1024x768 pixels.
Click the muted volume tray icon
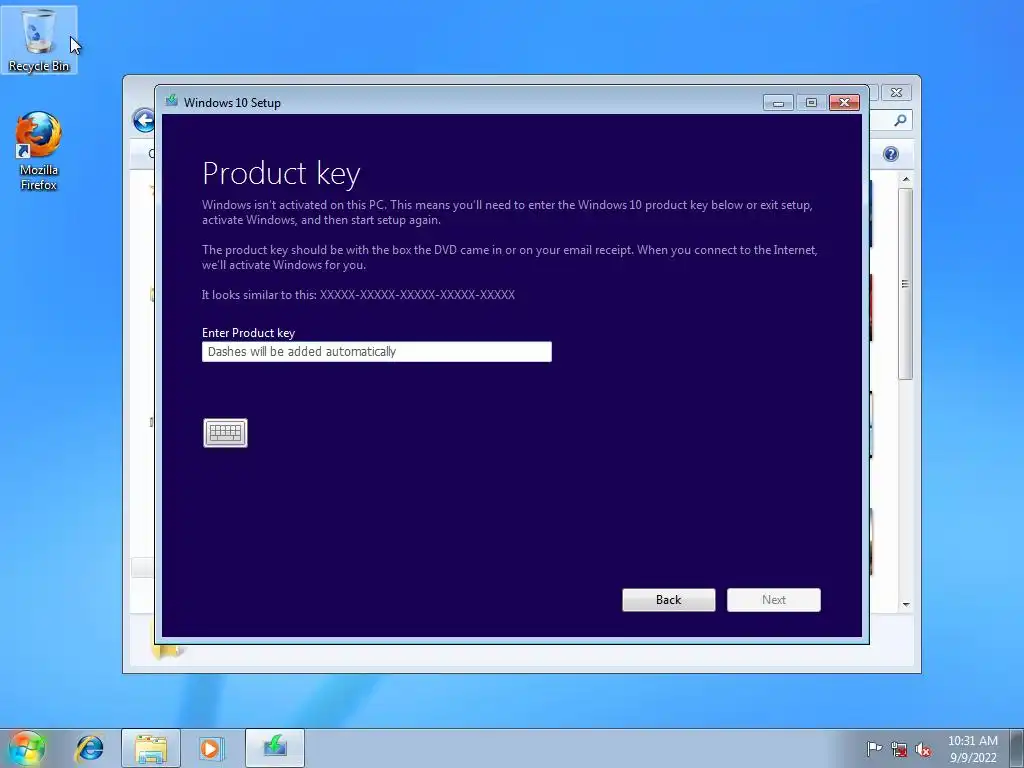[x=923, y=749]
